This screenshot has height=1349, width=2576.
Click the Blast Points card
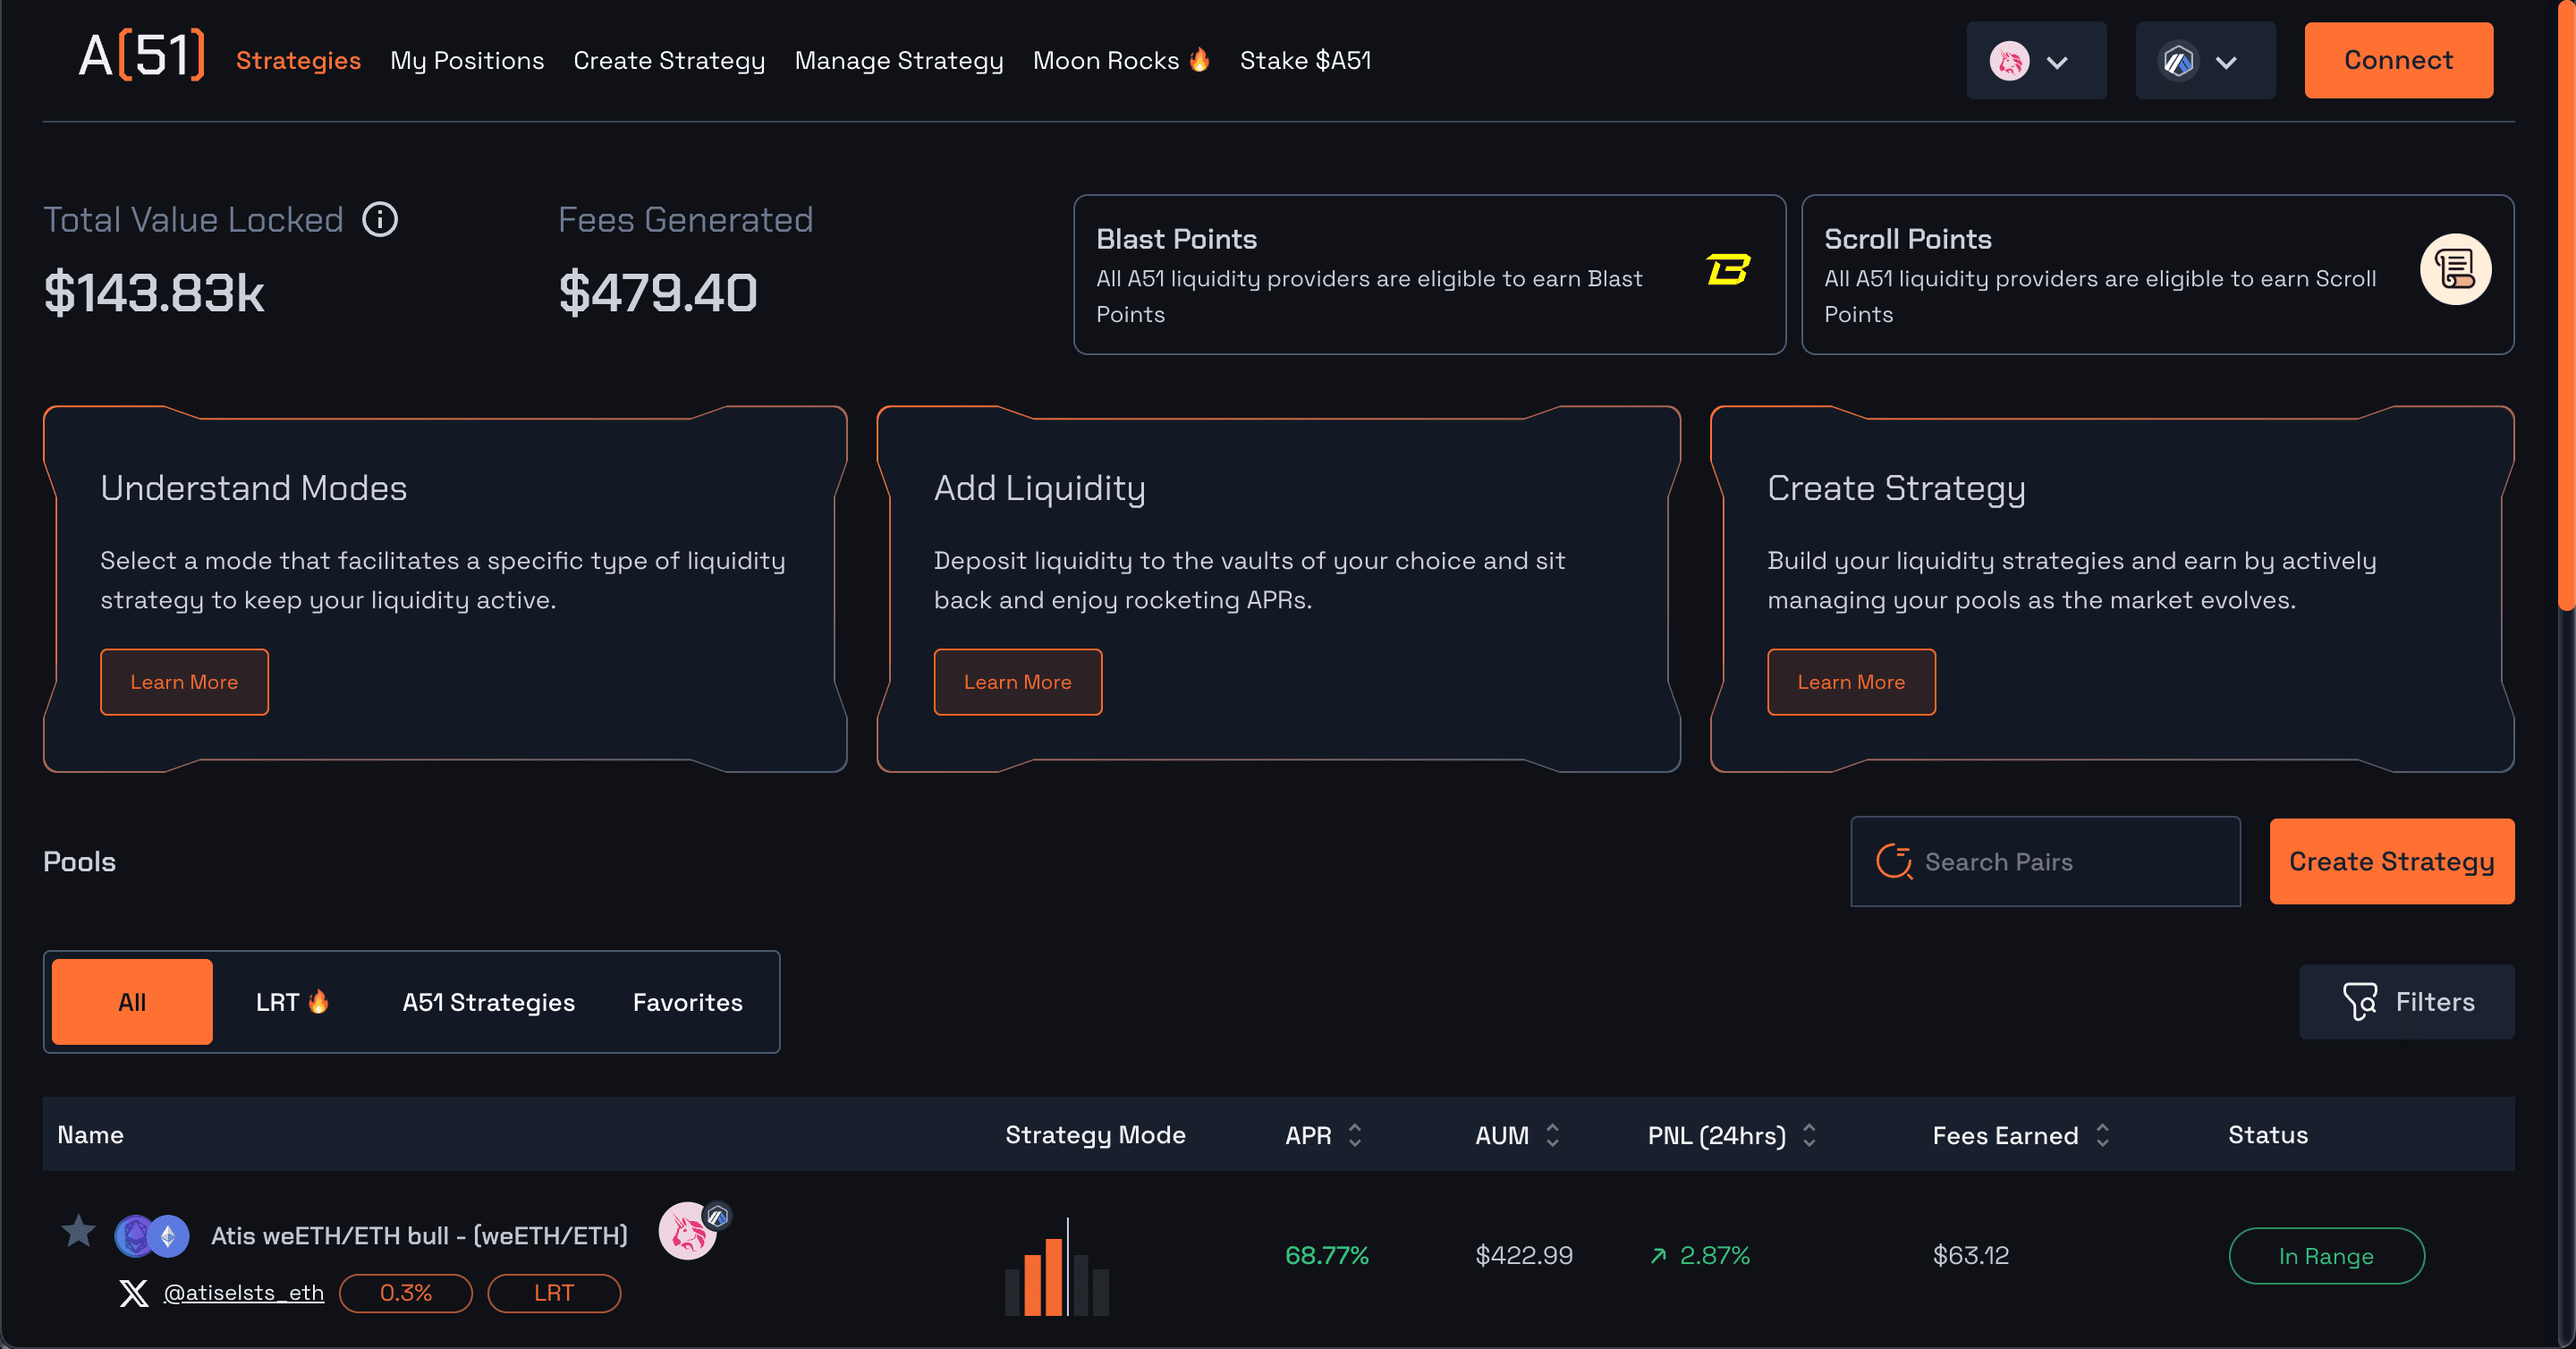(1429, 274)
